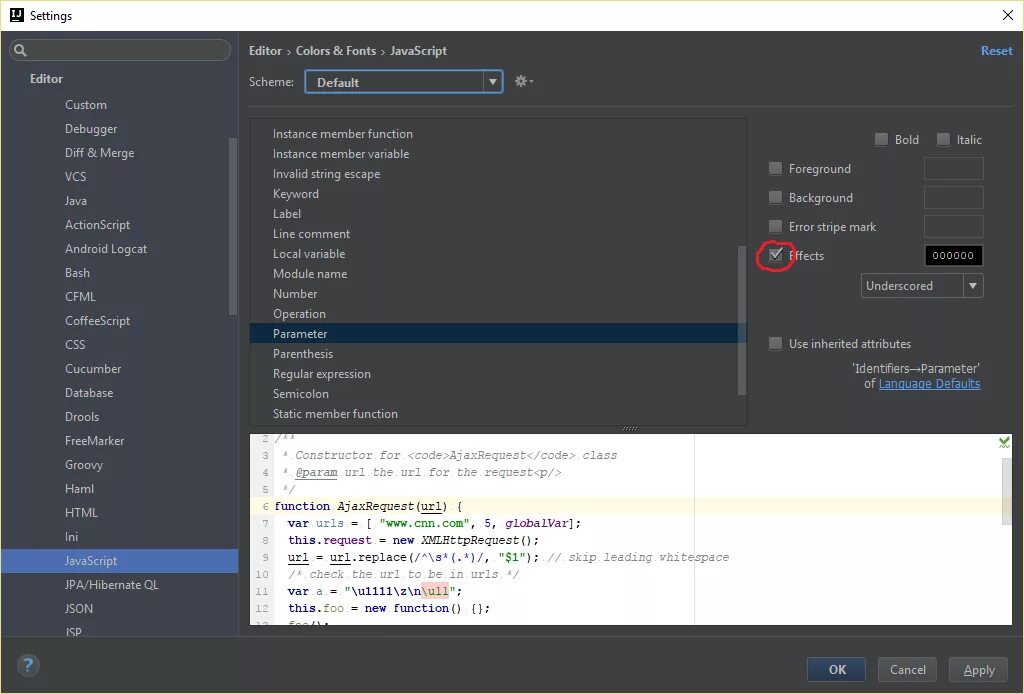Close the Settings dialog window
Screen dimensions: 1024x694
coord(1008,15)
